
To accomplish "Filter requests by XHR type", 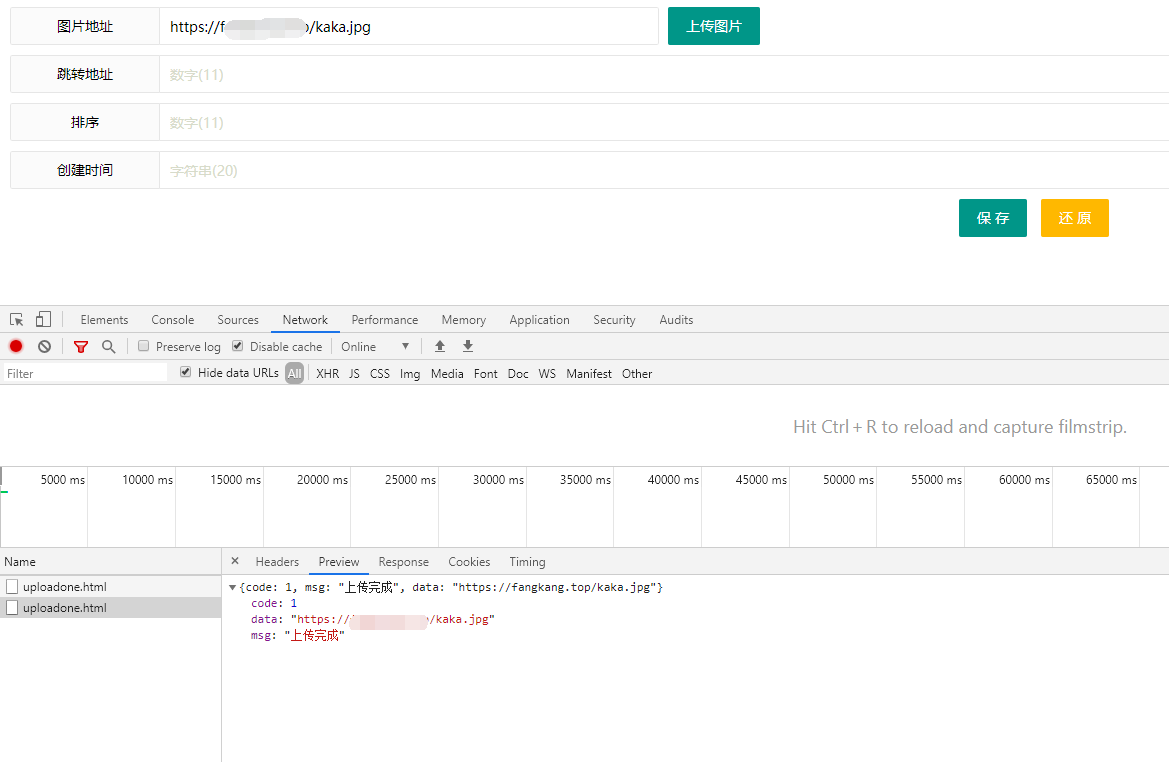I will pyautogui.click(x=327, y=374).
